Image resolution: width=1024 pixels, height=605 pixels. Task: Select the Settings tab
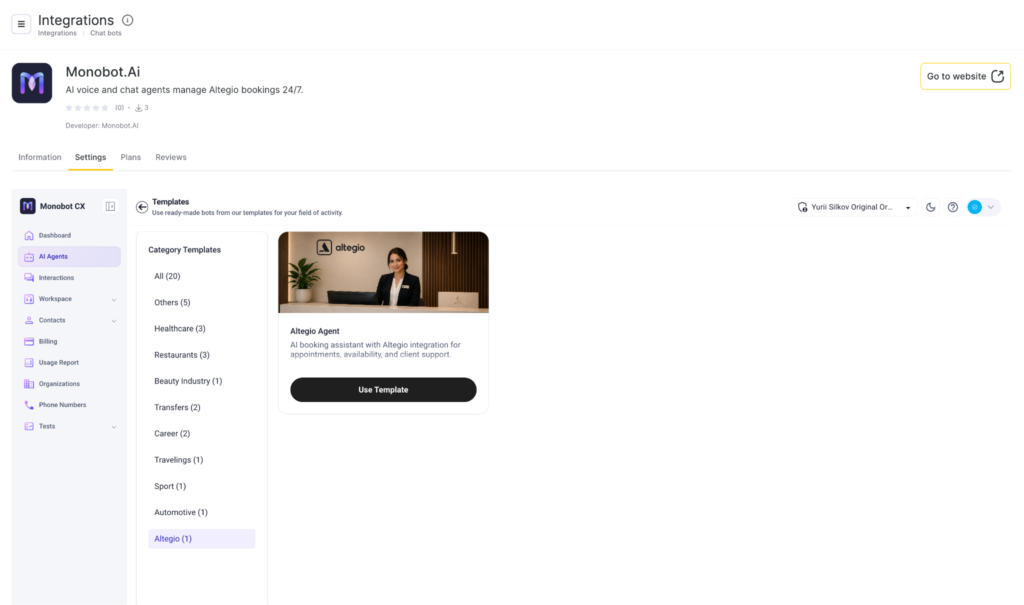90,157
